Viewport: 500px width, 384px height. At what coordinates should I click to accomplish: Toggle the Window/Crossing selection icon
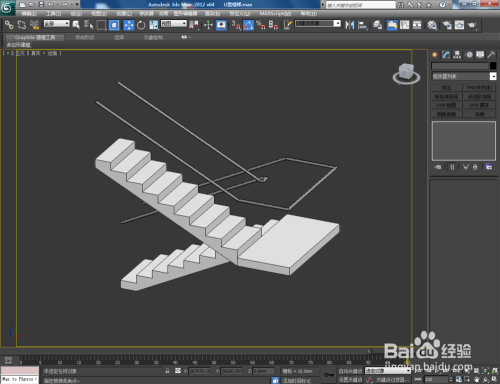pos(114,25)
